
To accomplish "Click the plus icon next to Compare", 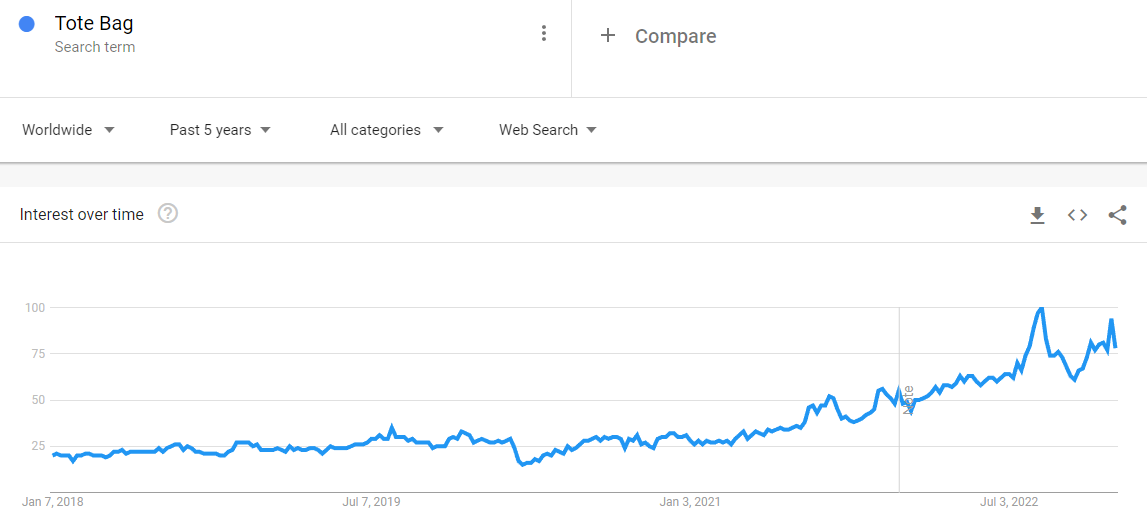I will [x=607, y=36].
